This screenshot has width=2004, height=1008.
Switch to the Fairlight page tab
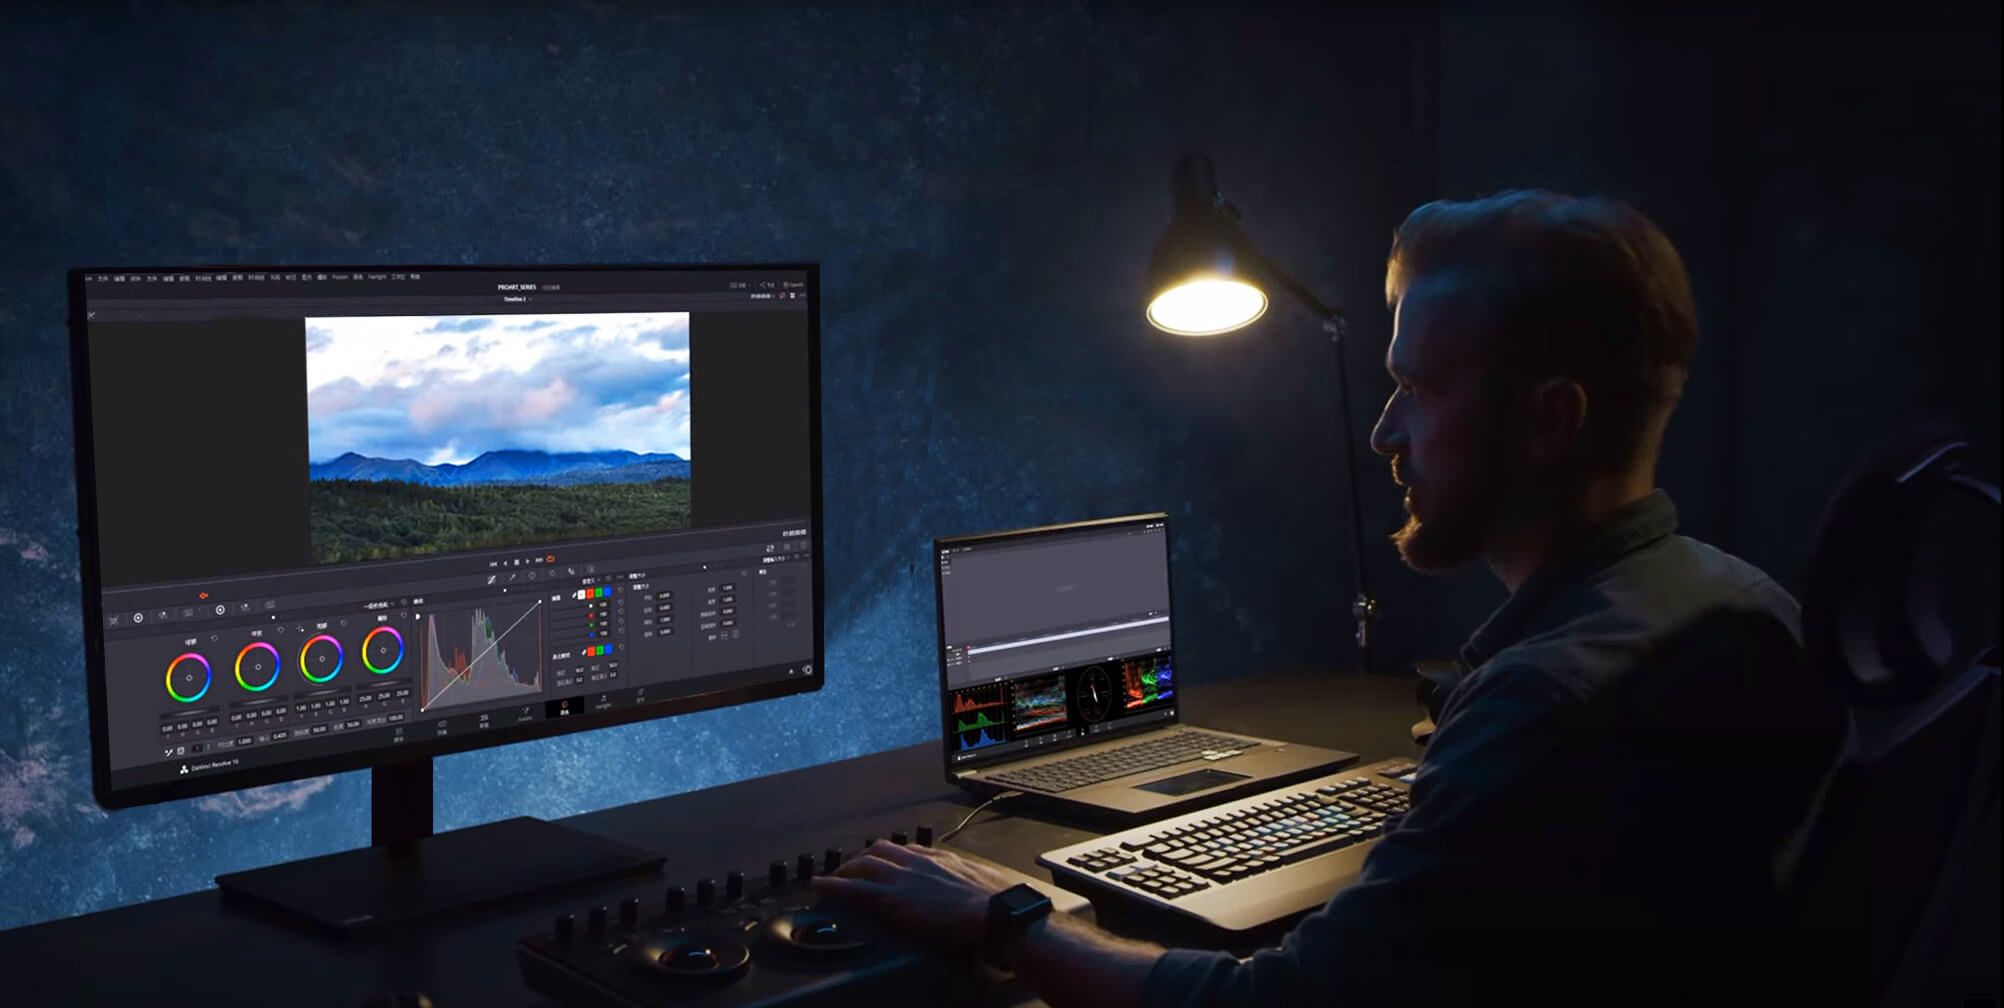[x=603, y=703]
